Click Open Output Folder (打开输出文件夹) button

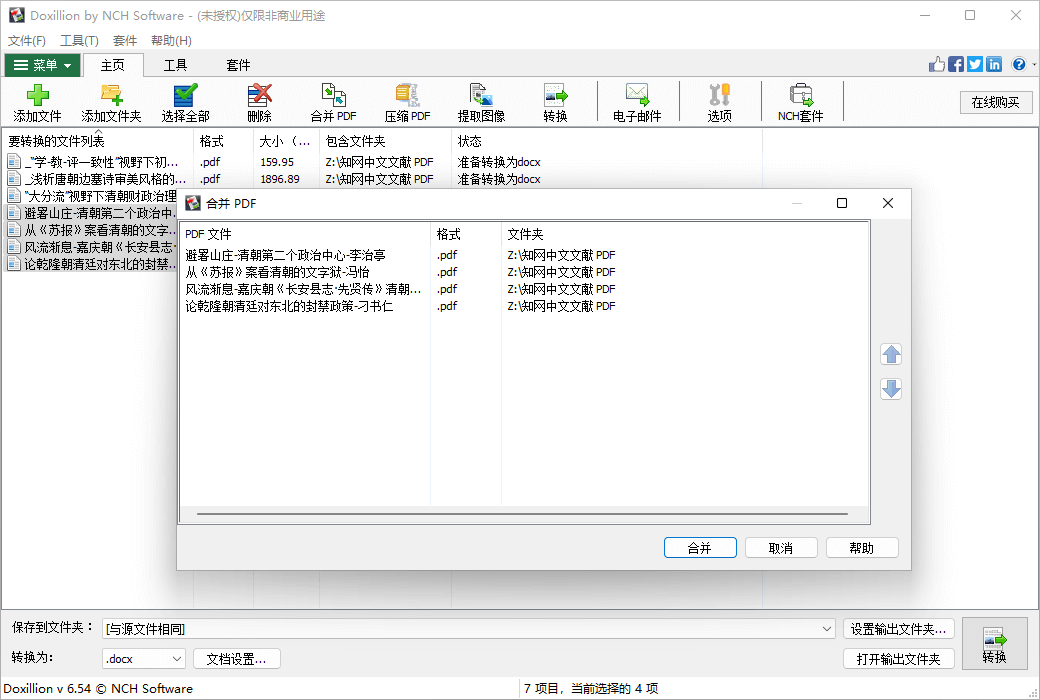(x=899, y=659)
